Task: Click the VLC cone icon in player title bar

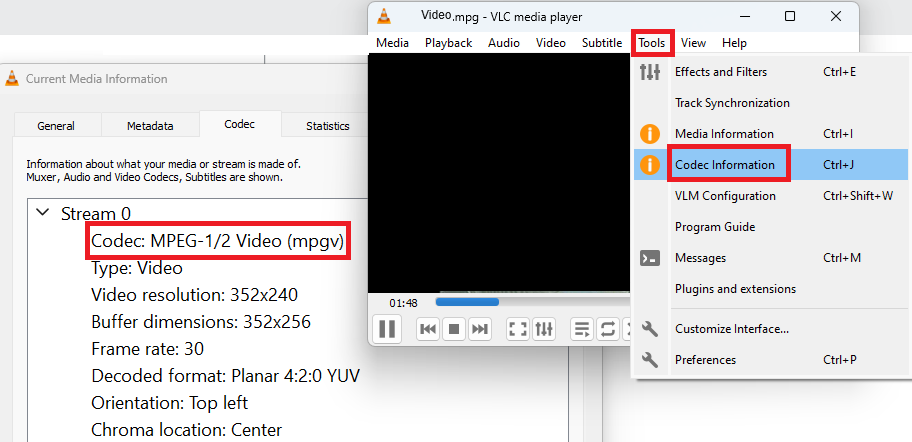Action: (384, 16)
